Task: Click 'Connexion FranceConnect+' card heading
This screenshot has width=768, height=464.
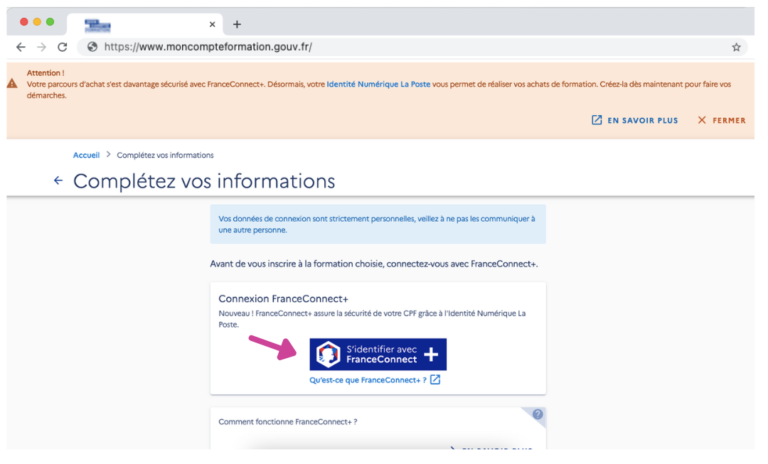Action: point(283,299)
